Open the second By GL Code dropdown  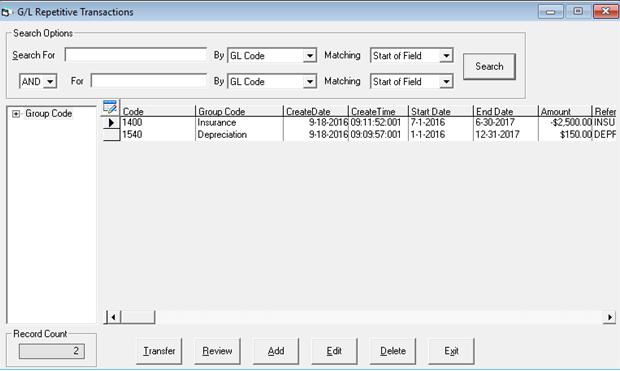tap(310, 82)
